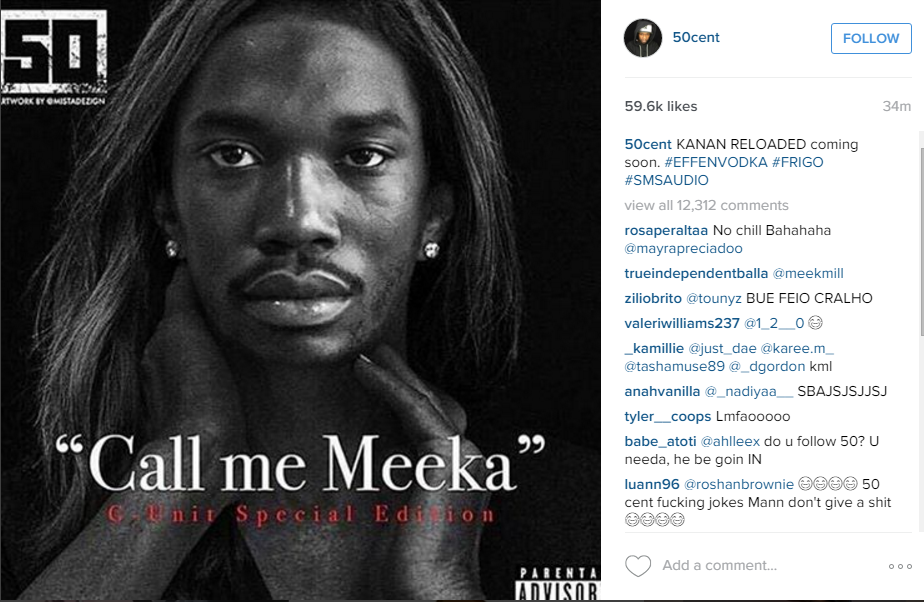The image size is (924, 602).
Task: Click the 59.6k likes count
Action: (x=661, y=106)
